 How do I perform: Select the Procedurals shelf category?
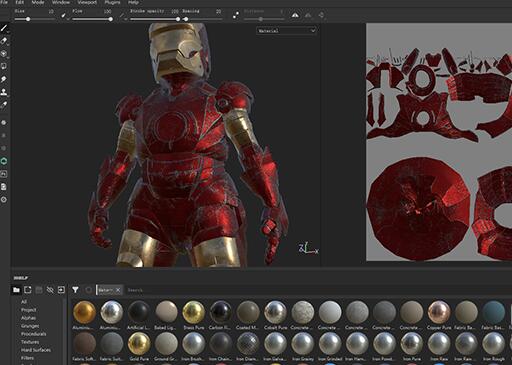[34, 334]
